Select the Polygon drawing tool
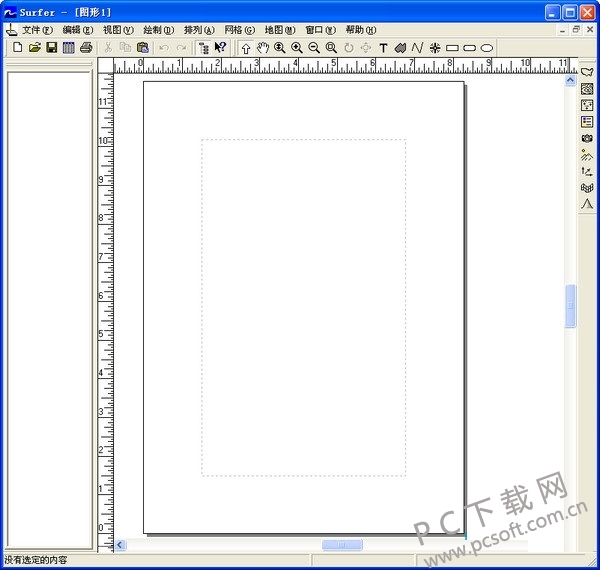Screen dimensions: 600x570 [400, 48]
